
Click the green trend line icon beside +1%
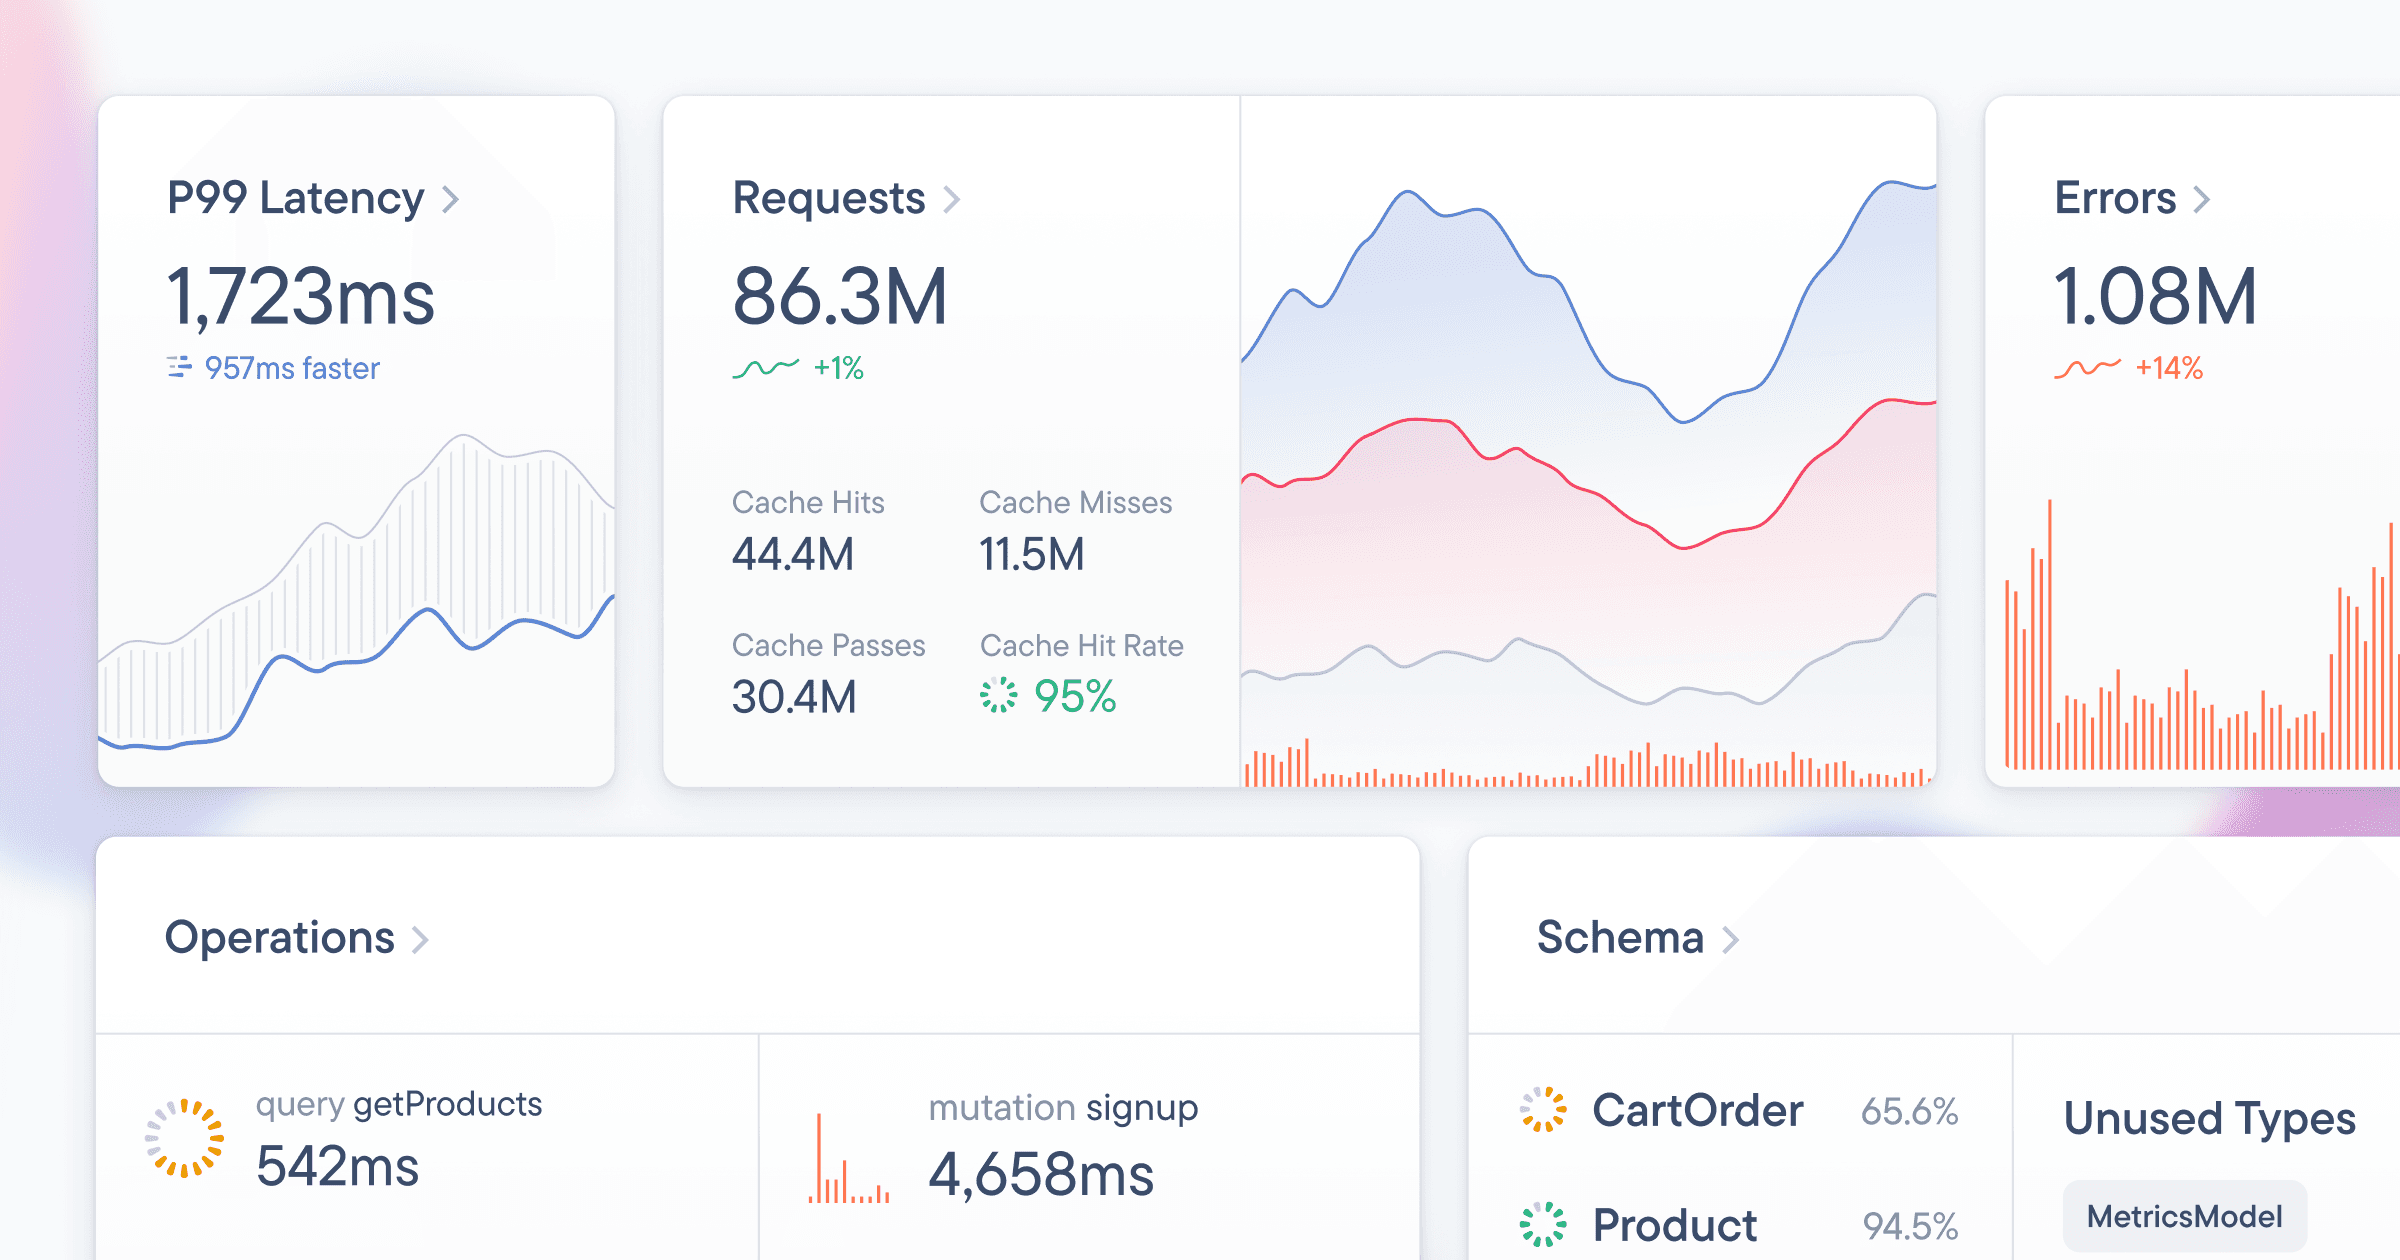point(765,368)
